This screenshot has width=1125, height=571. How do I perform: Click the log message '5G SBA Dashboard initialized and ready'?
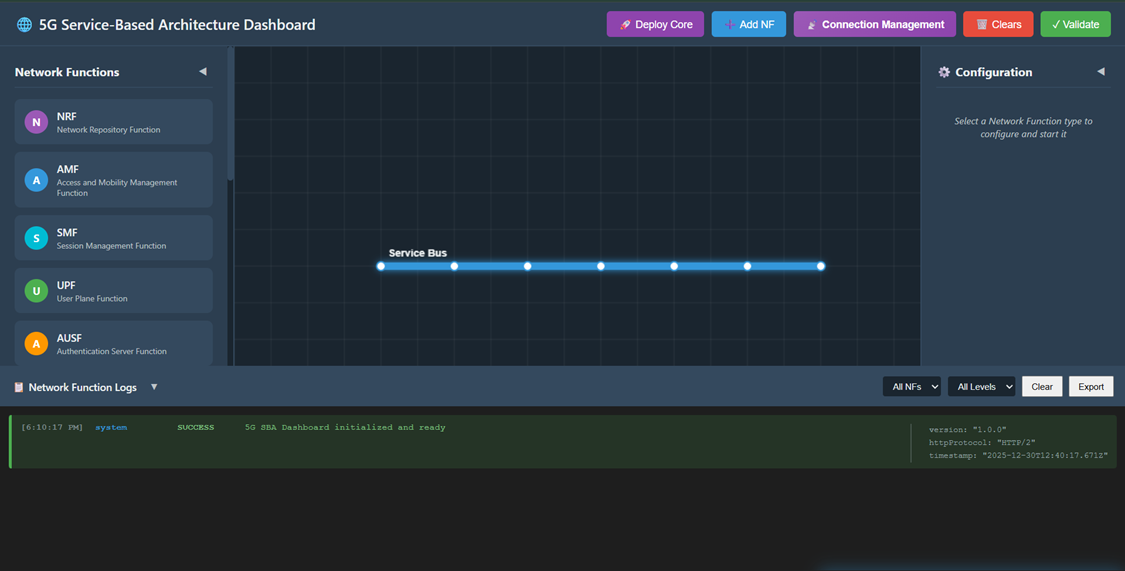[345, 428]
